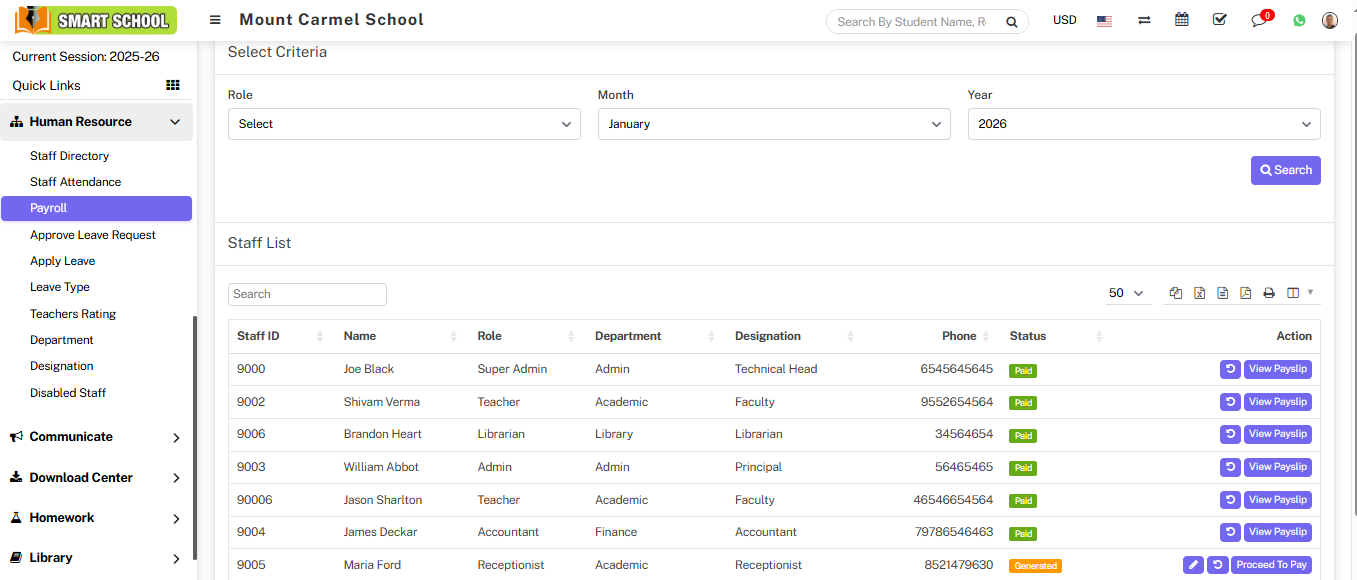Revert payroll status for Joe Black

pos(1230,369)
